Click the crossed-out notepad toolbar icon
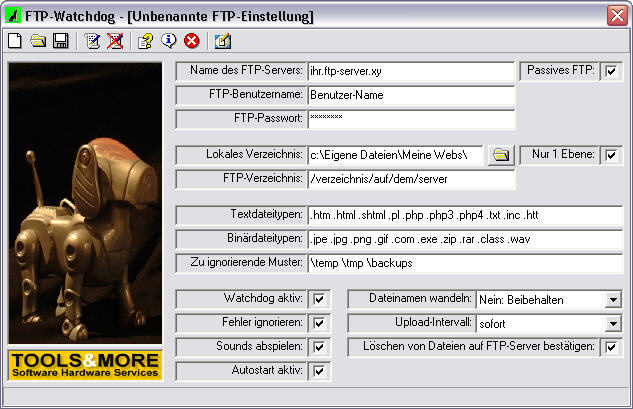 tap(115, 41)
